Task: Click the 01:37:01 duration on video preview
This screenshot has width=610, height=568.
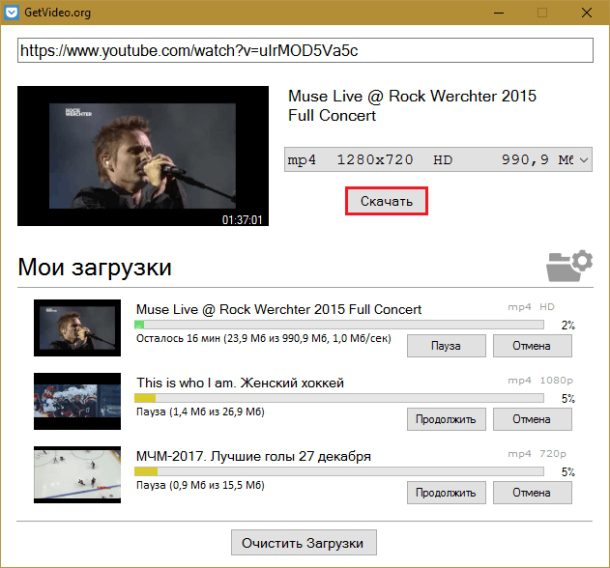Action: tap(242, 220)
